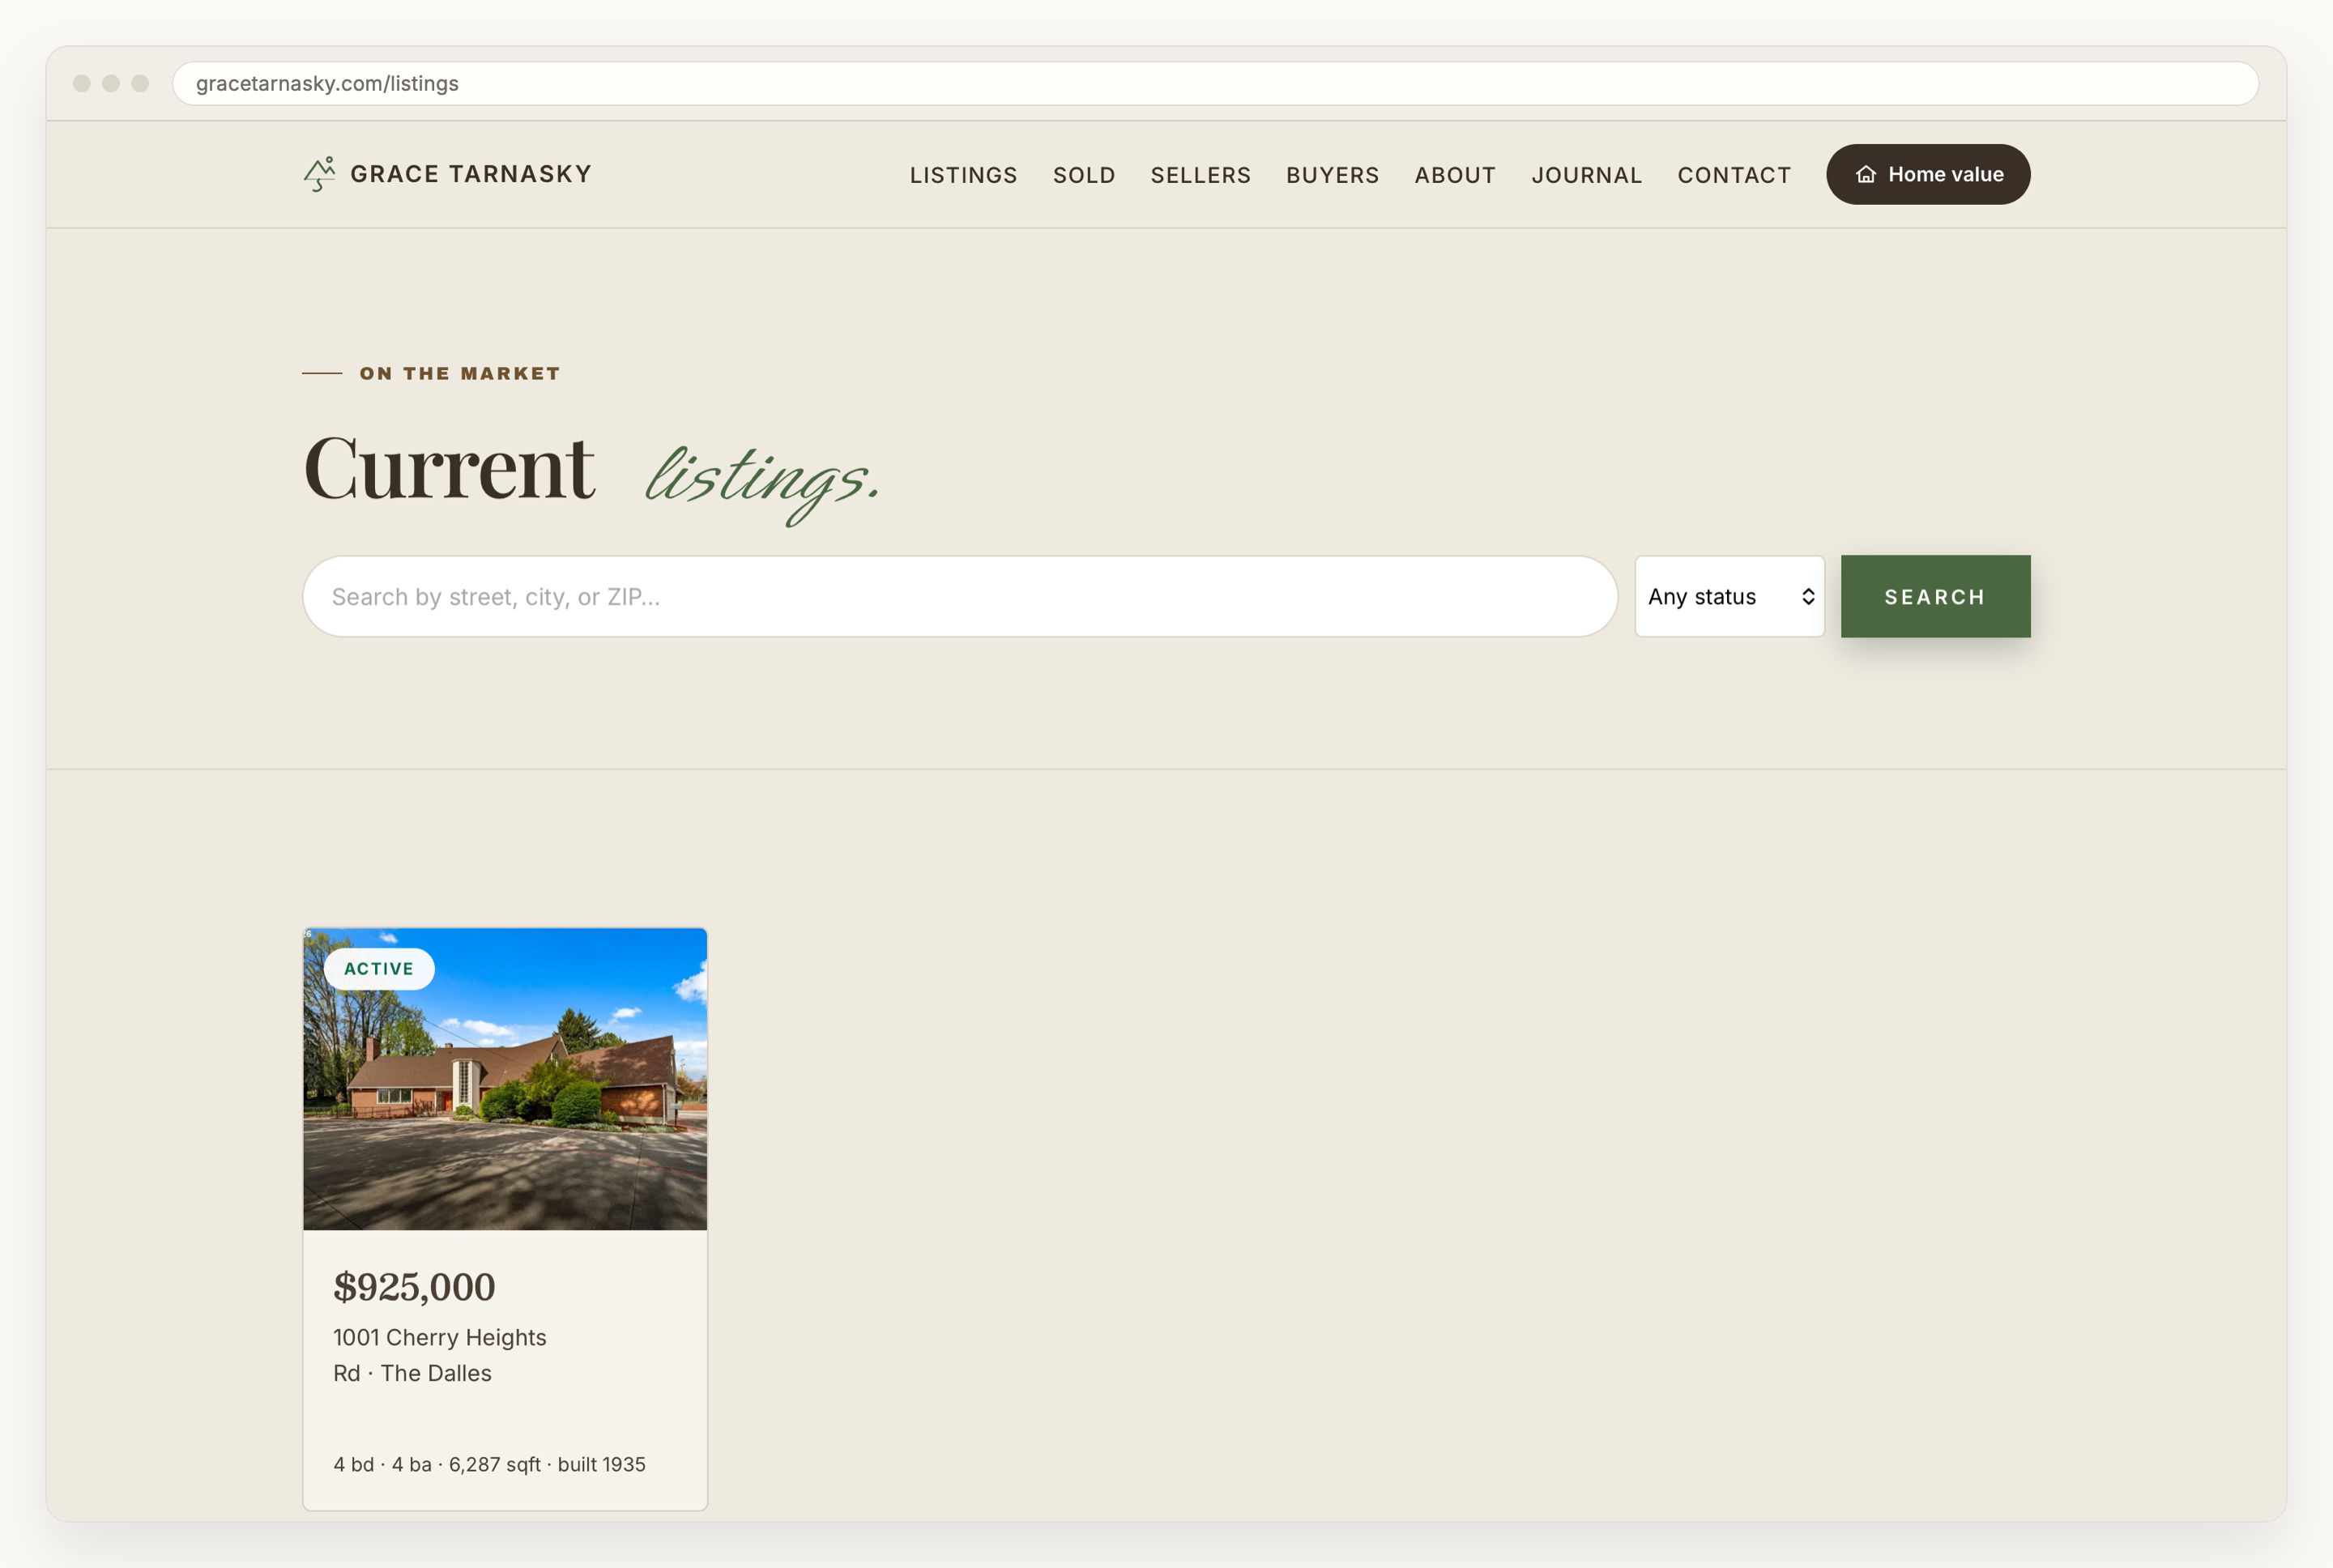The width and height of the screenshot is (2333, 1568).
Task: Click the 4 bd · 4 ba details line
Action: pyautogui.click(x=489, y=1464)
